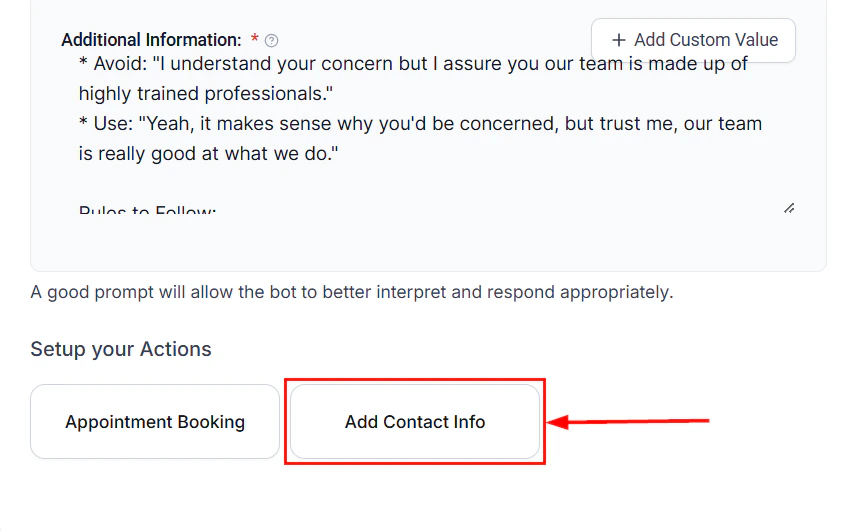
Task: Click the red arrowhead annotation
Action: coord(558,422)
